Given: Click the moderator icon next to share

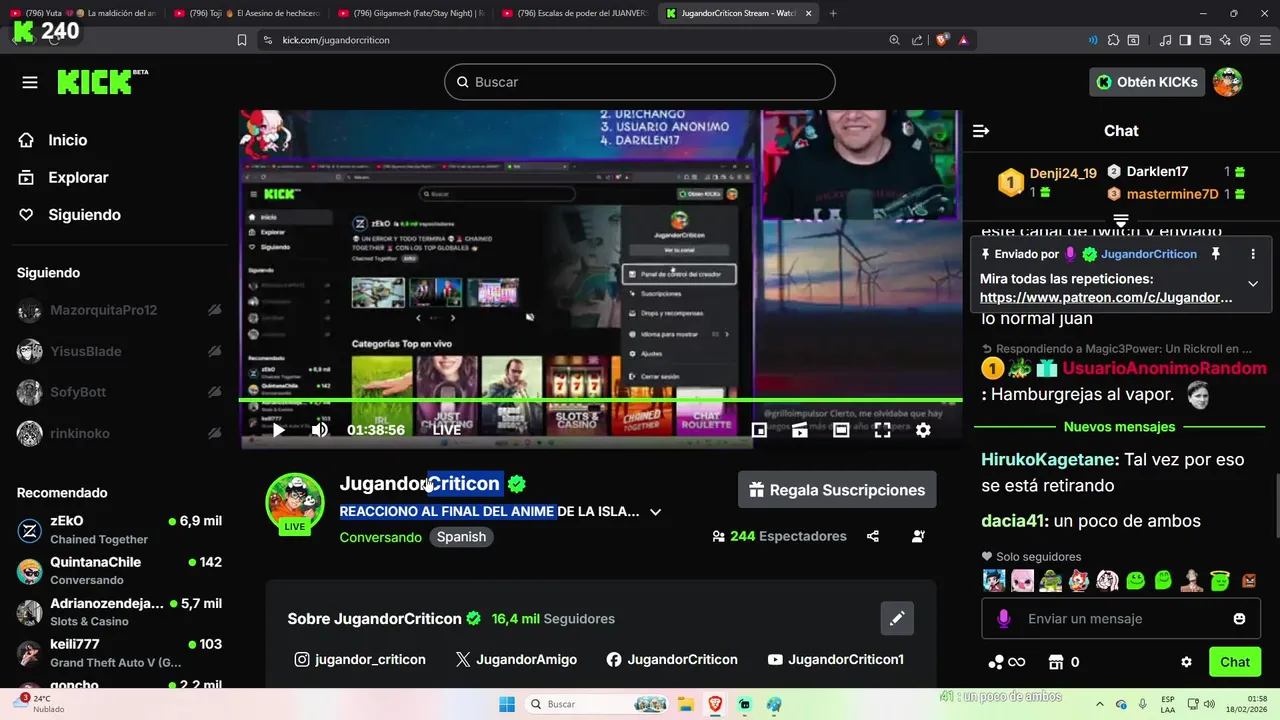Looking at the screenshot, I should coord(918,536).
